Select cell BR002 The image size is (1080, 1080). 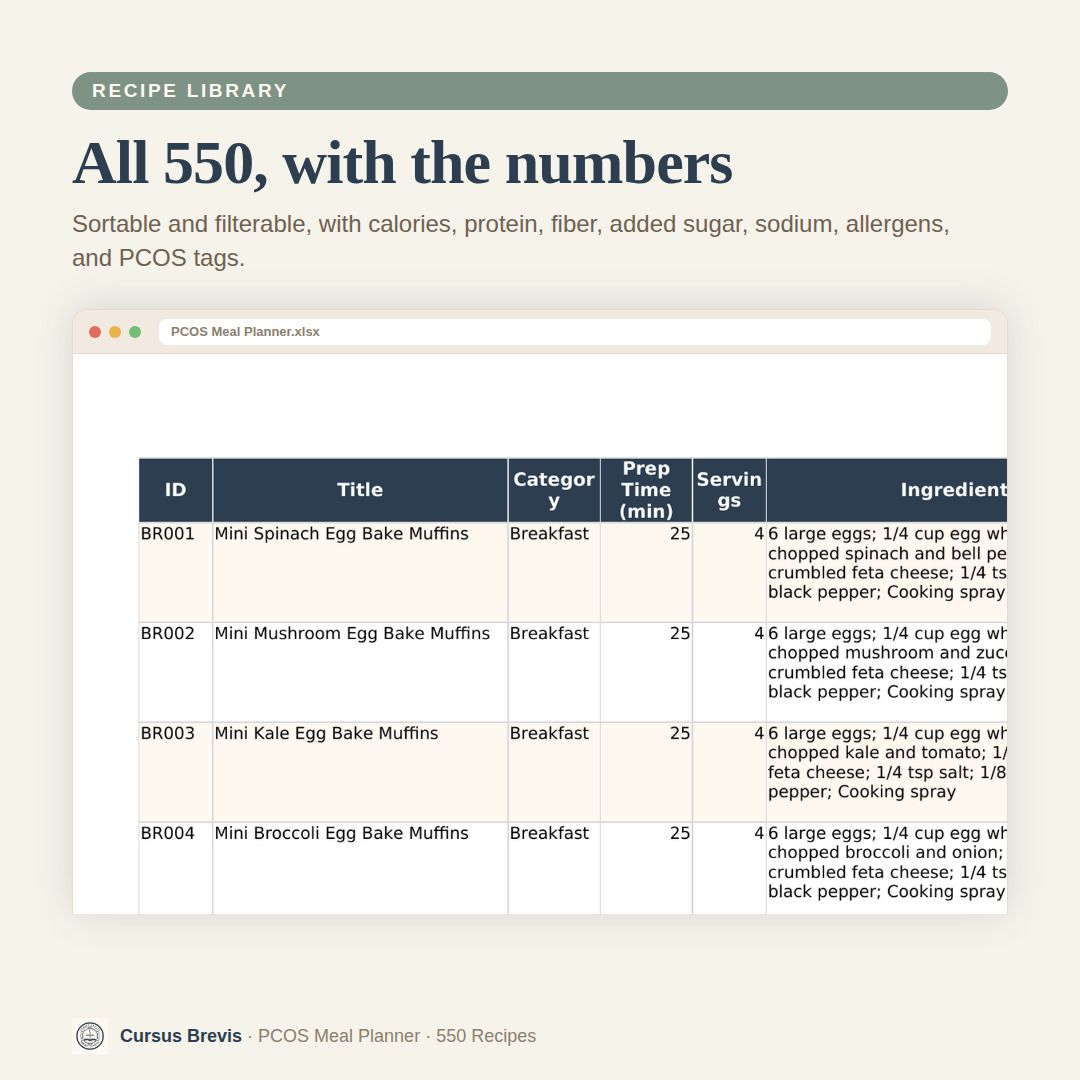[x=176, y=672]
